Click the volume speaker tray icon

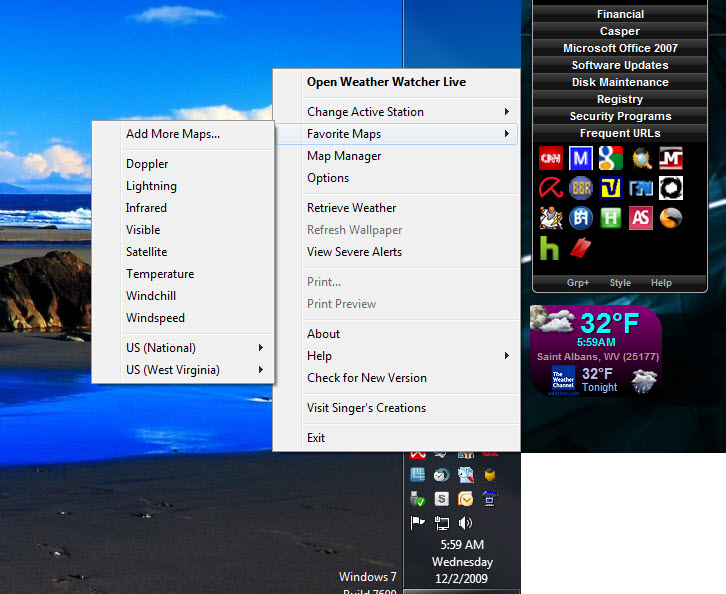(x=466, y=523)
